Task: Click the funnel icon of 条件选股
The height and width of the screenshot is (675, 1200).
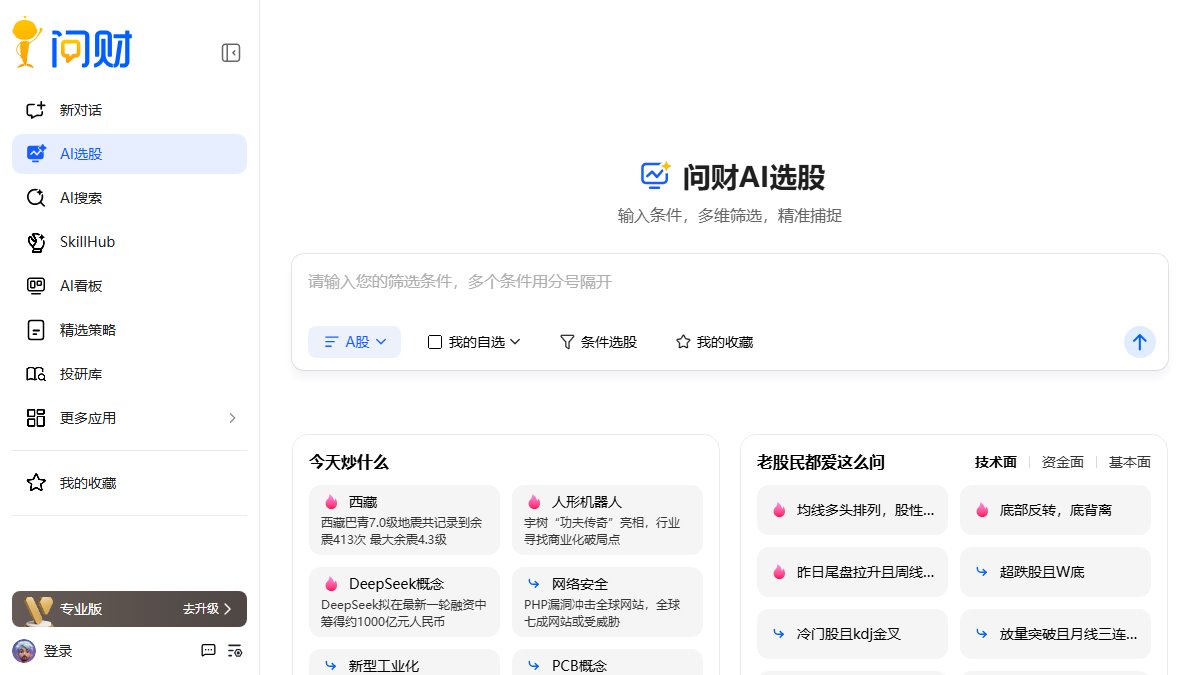Action: click(567, 342)
